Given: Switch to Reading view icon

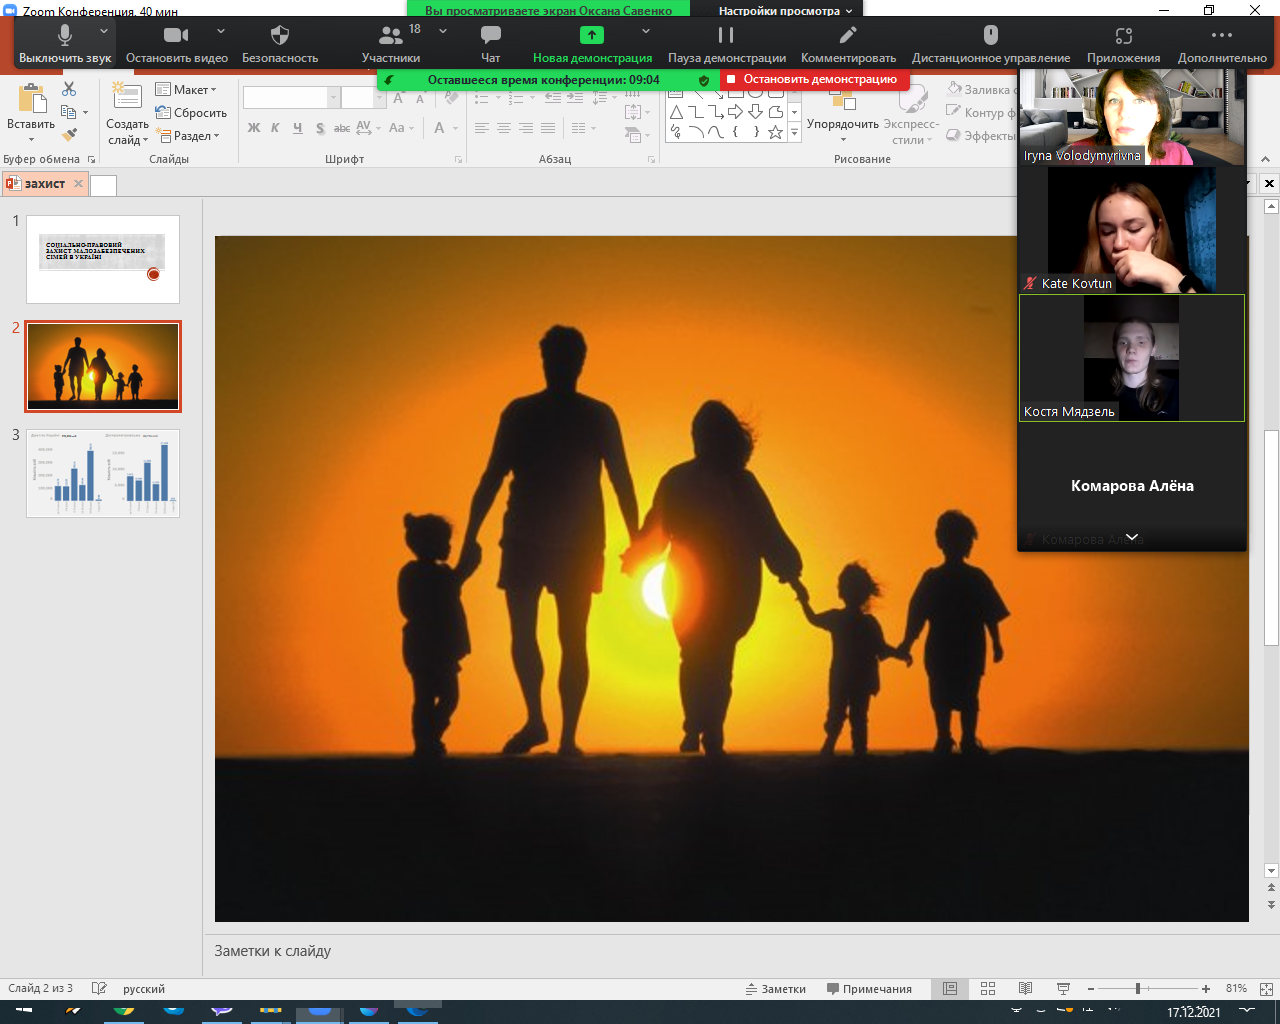Looking at the screenshot, I should [1025, 989].
